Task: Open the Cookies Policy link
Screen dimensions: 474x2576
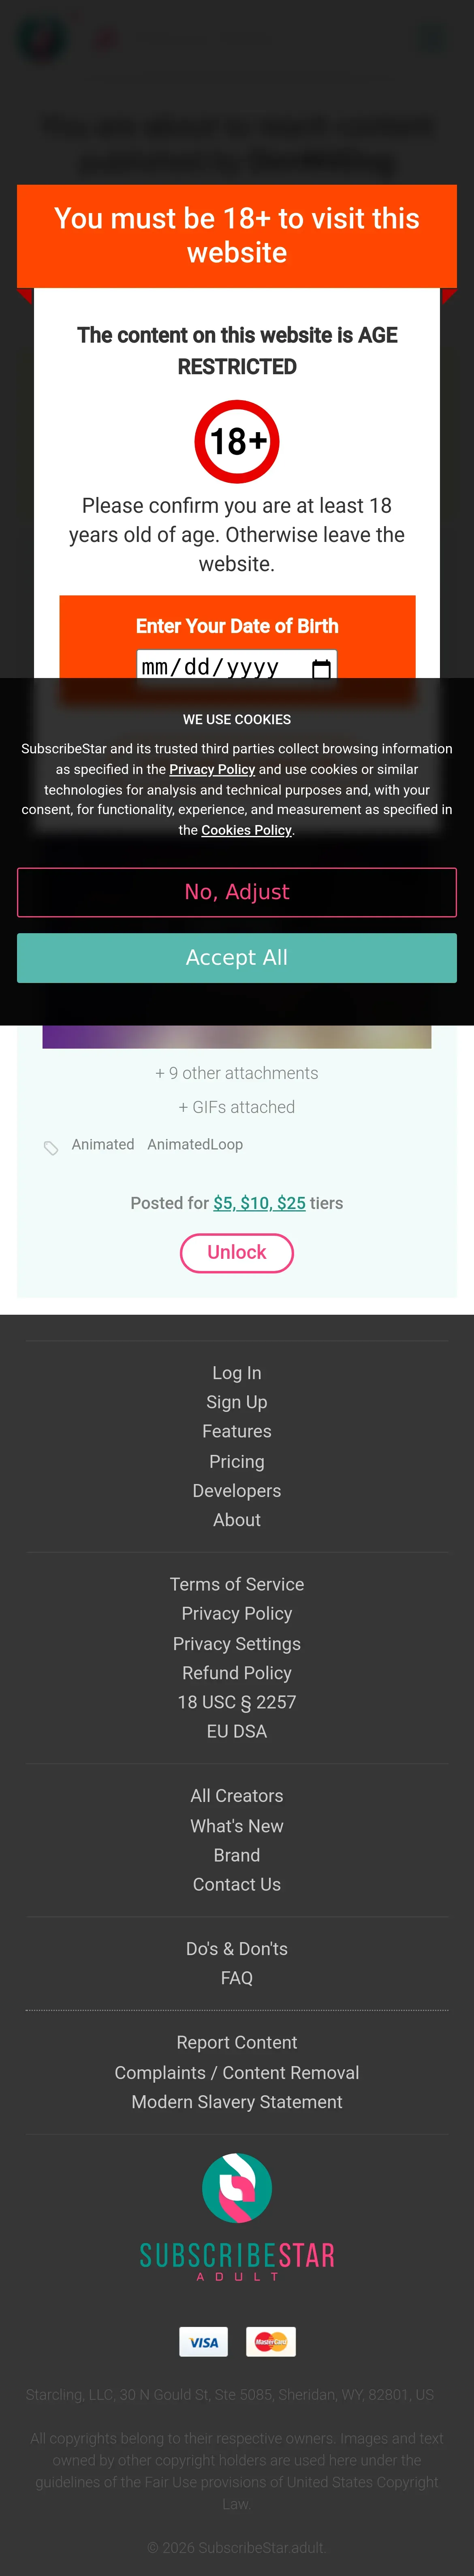Action: [x=246, y=830]
